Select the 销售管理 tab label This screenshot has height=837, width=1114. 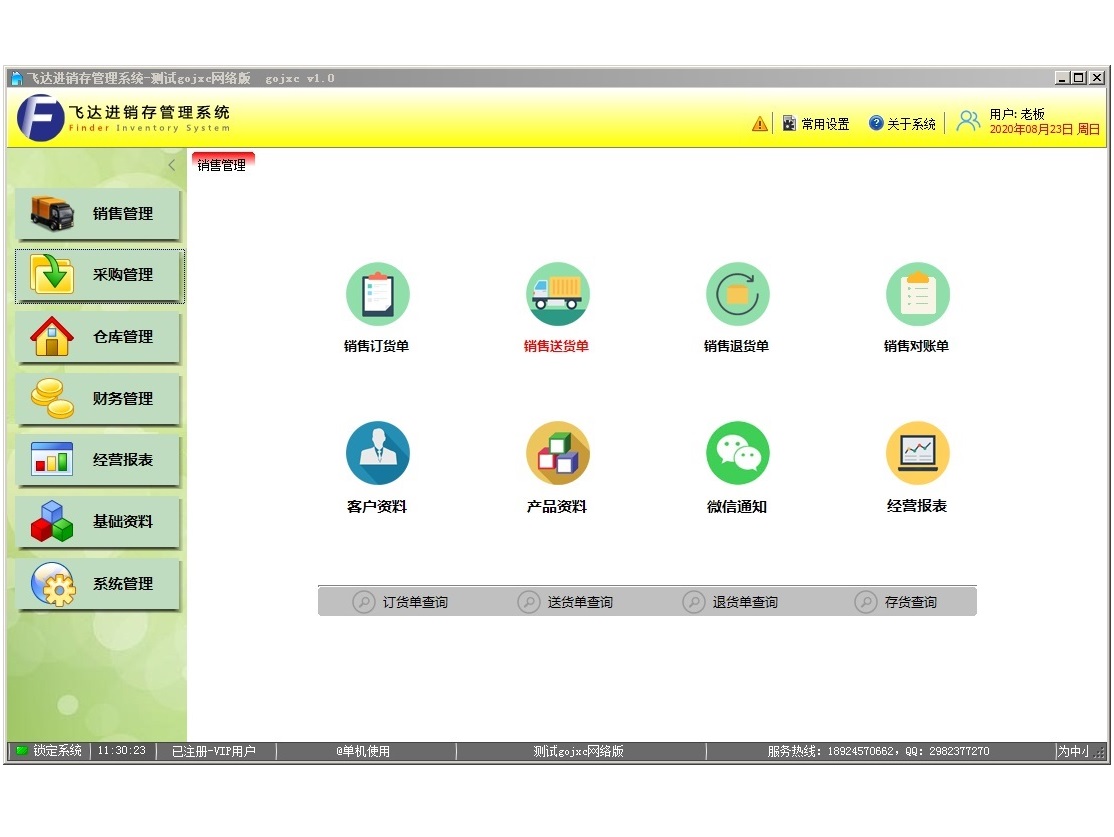point(222,165)
